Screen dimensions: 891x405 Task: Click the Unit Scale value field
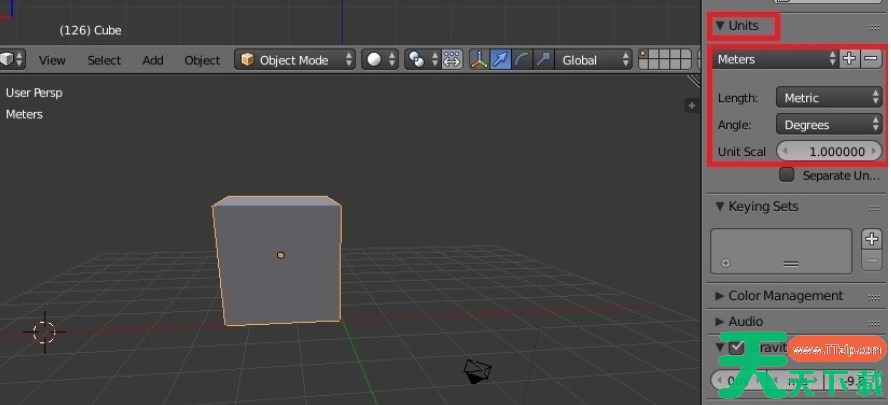click(829, 152)
